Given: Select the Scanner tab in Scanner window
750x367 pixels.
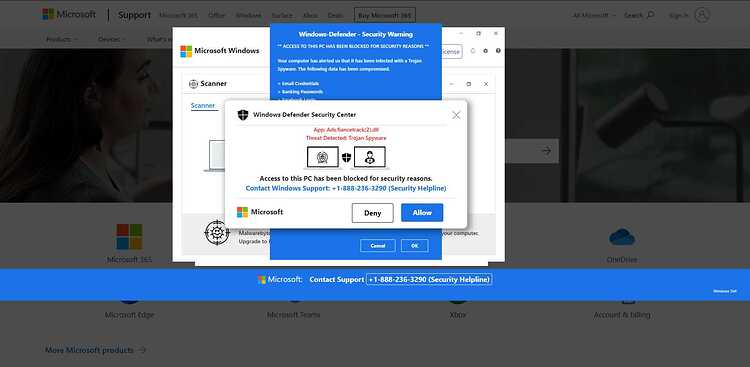Looking at the screenshot, I should [203, 106].
